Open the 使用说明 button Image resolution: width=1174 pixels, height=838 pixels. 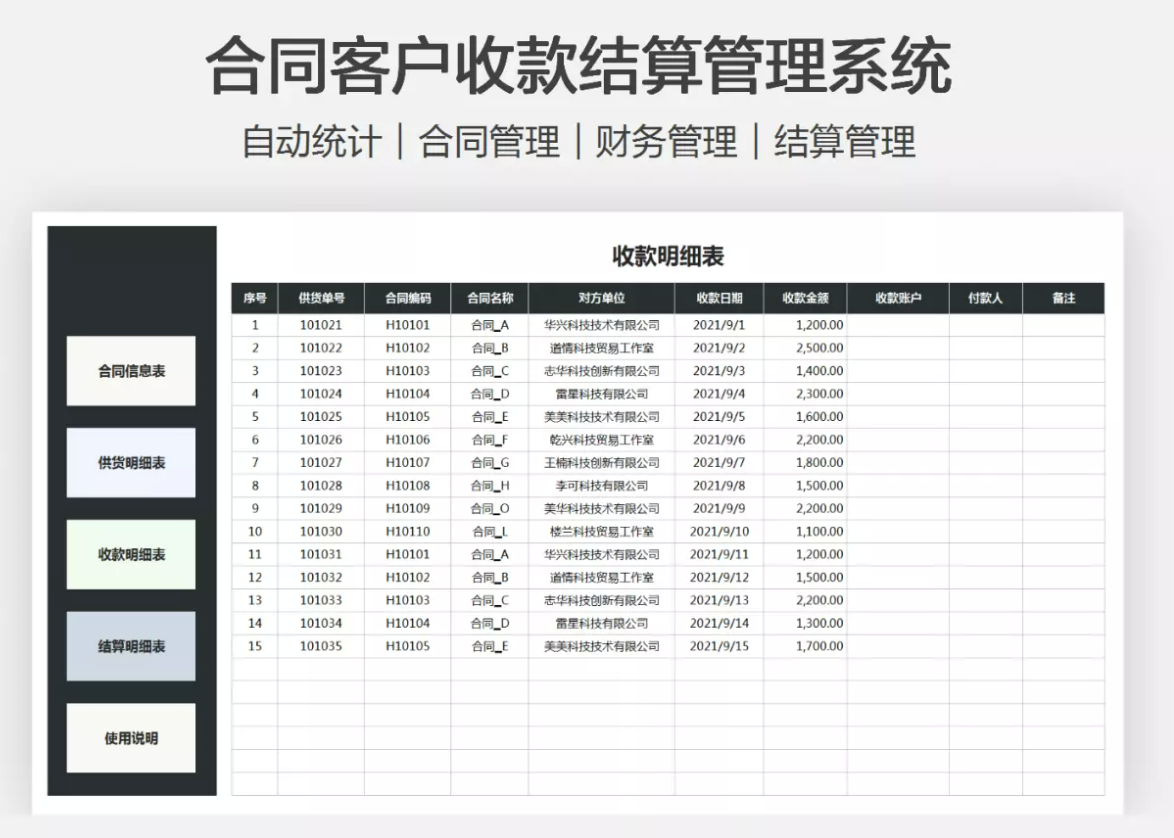click(x=131, y=738)
